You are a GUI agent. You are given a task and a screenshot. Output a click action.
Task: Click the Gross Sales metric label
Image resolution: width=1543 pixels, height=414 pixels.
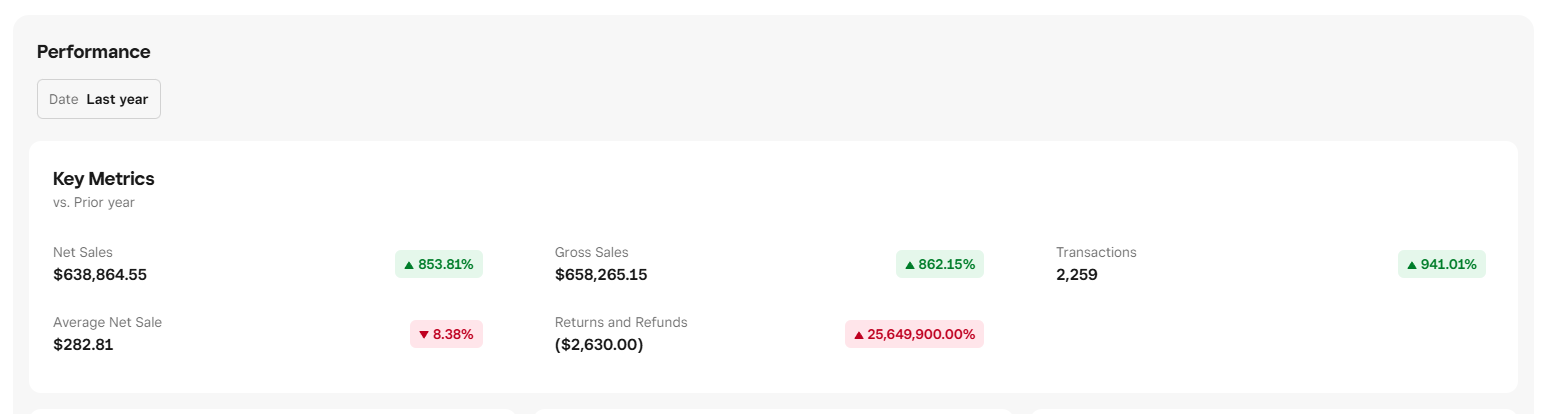click(592, 252)
